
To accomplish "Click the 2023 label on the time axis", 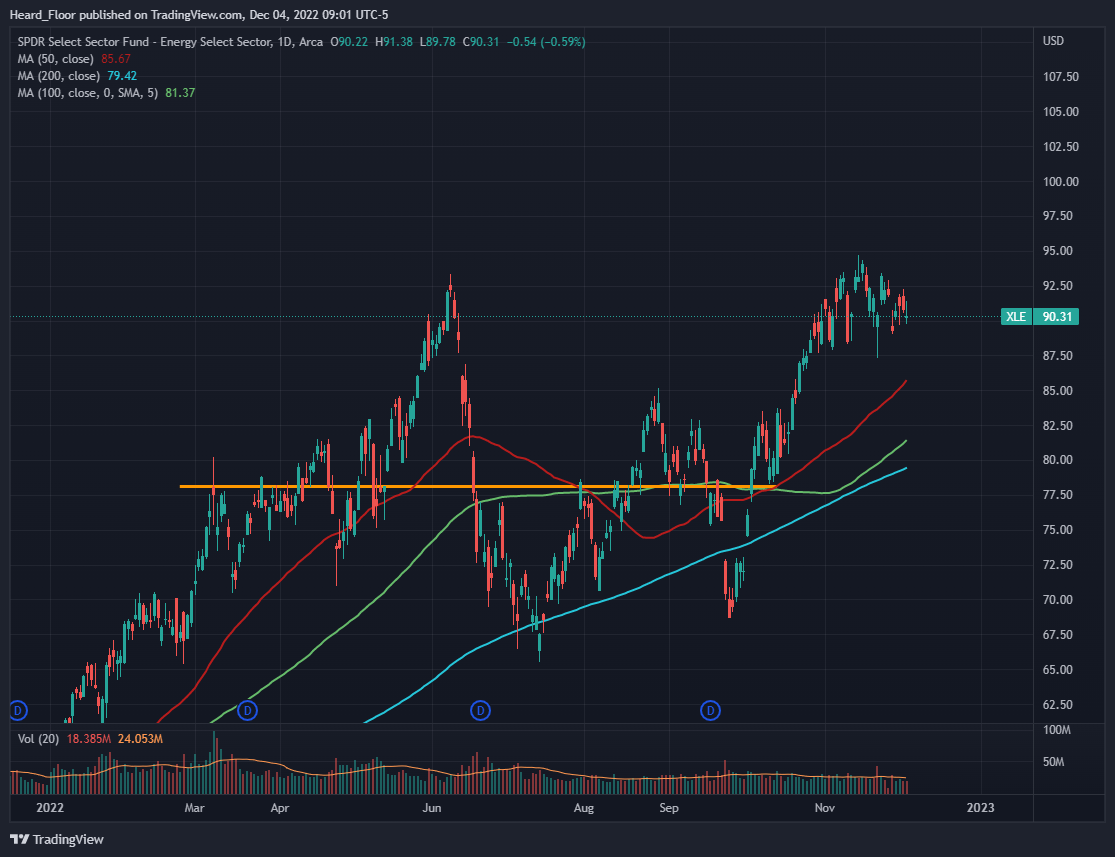I will pyautogui.click(x=981, y=808).
